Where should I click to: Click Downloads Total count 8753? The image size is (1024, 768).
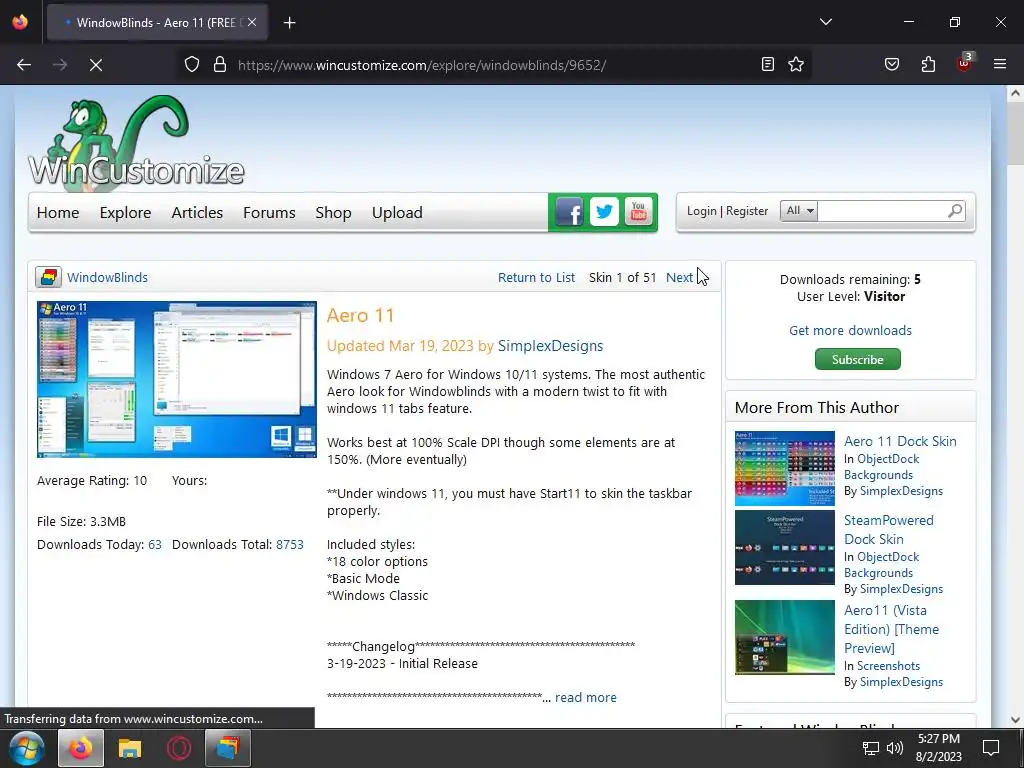pyautogui.click(x=290, y=544)
